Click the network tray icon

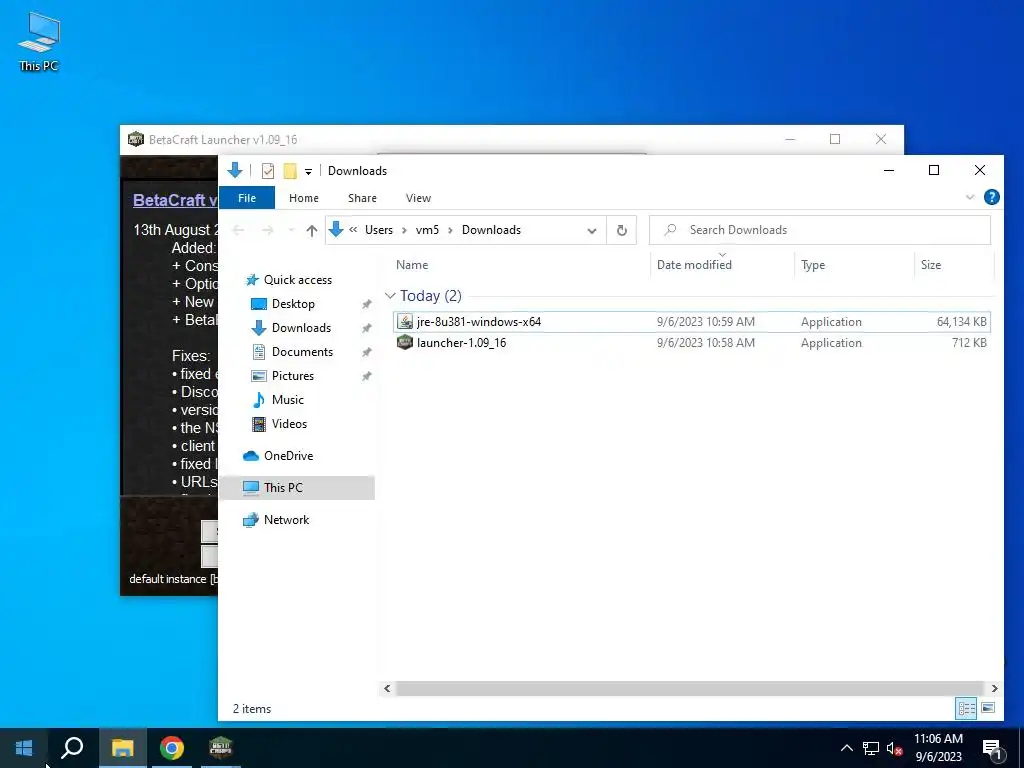coord(871,748)
